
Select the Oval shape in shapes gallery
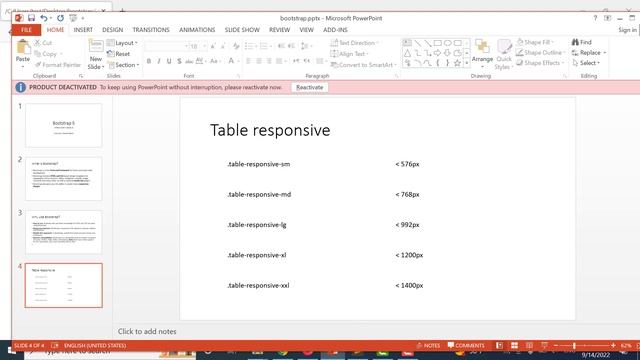coord(448,43)
